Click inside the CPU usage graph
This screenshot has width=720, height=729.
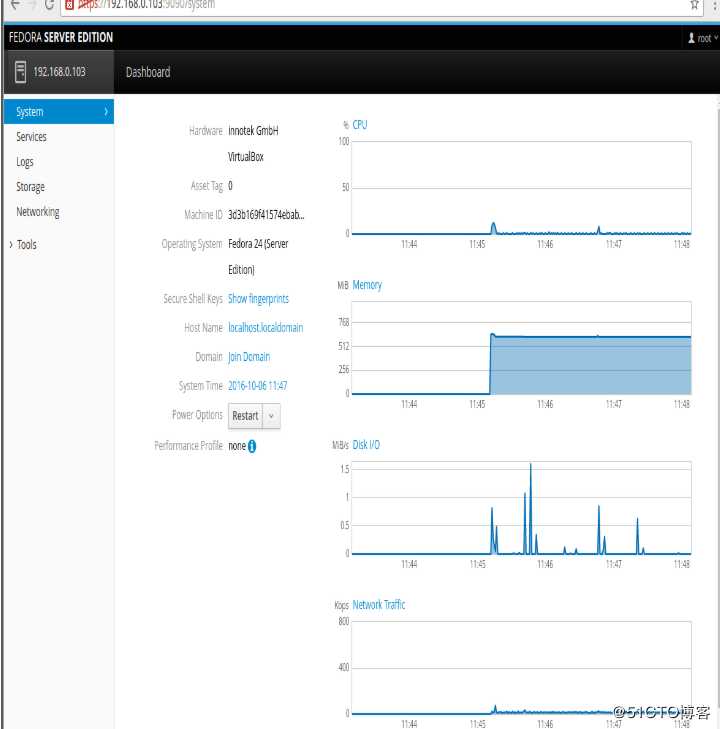(521, 188)
